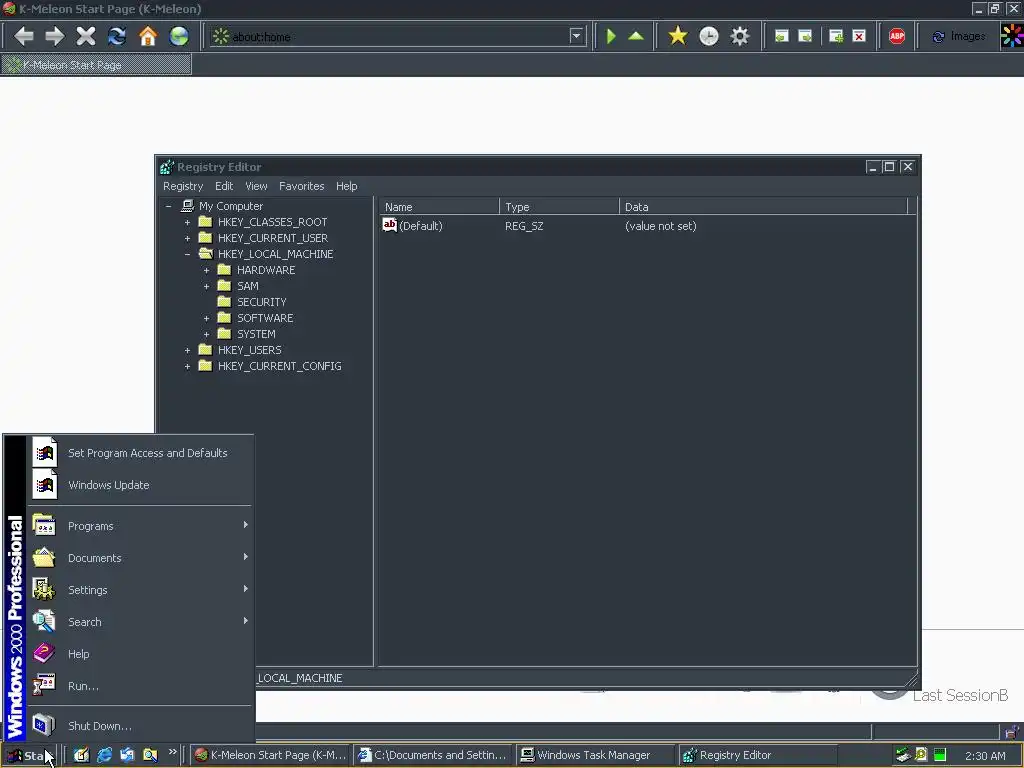This screenshot has height=768, width=1024.
Task: Open the Documents submenu
Action: click(x=140, y=558)
